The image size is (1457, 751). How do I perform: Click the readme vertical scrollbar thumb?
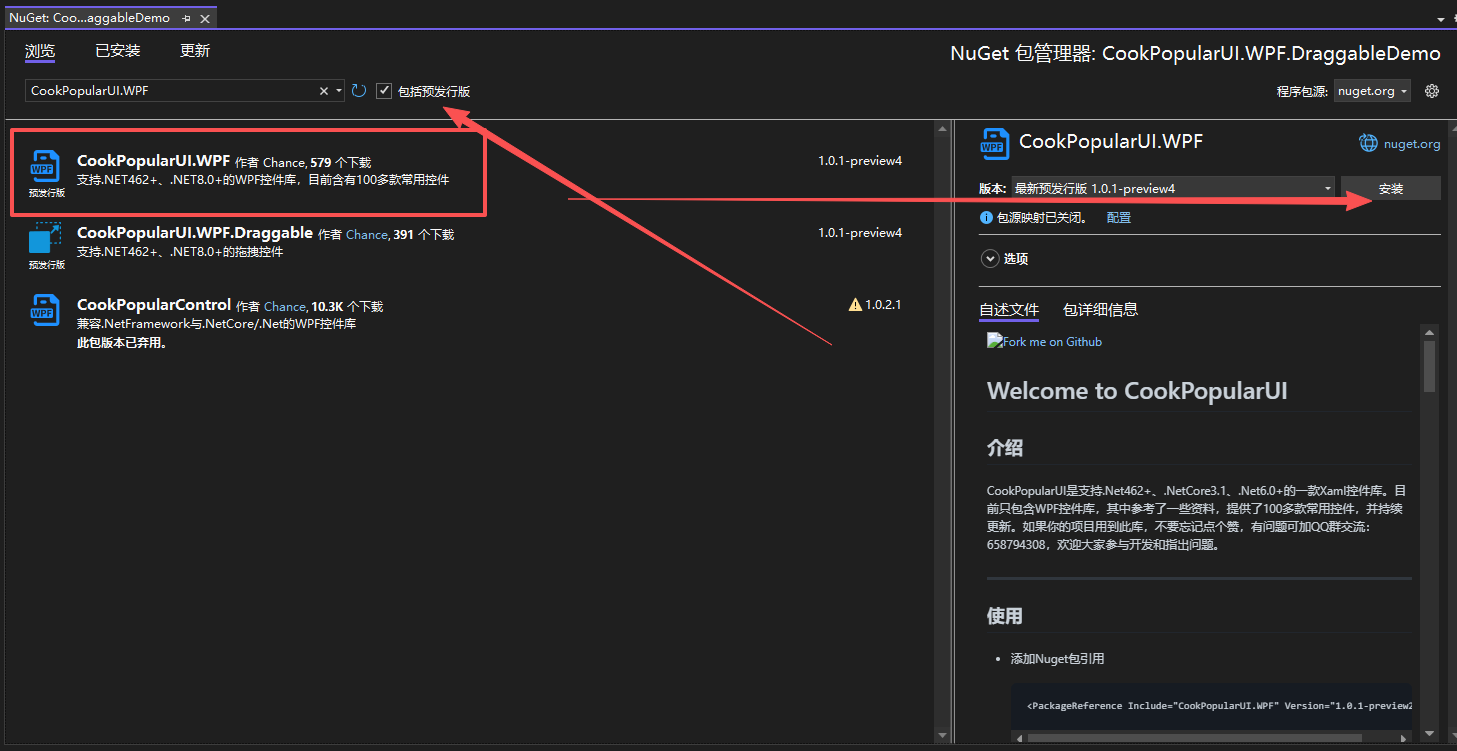(x=1429, y=366)
